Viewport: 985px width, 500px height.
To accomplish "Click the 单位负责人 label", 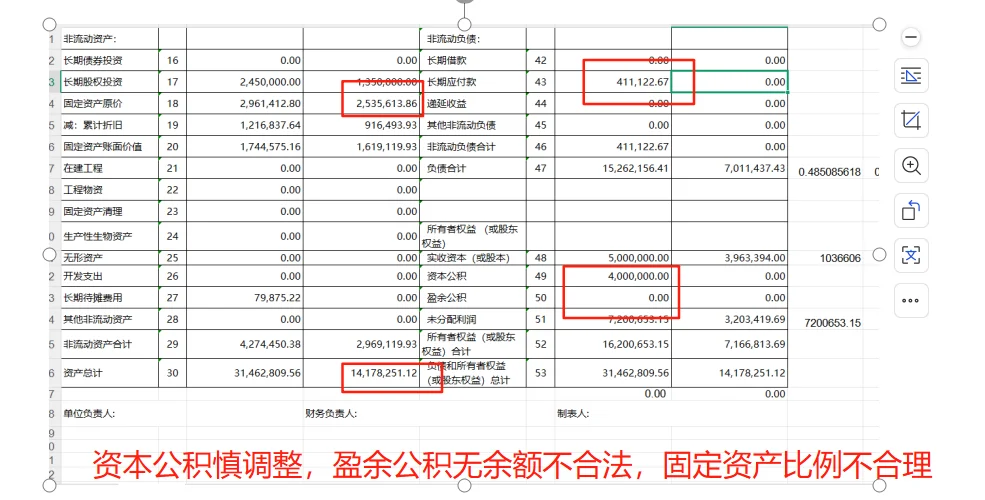I will tap(89, 414).
